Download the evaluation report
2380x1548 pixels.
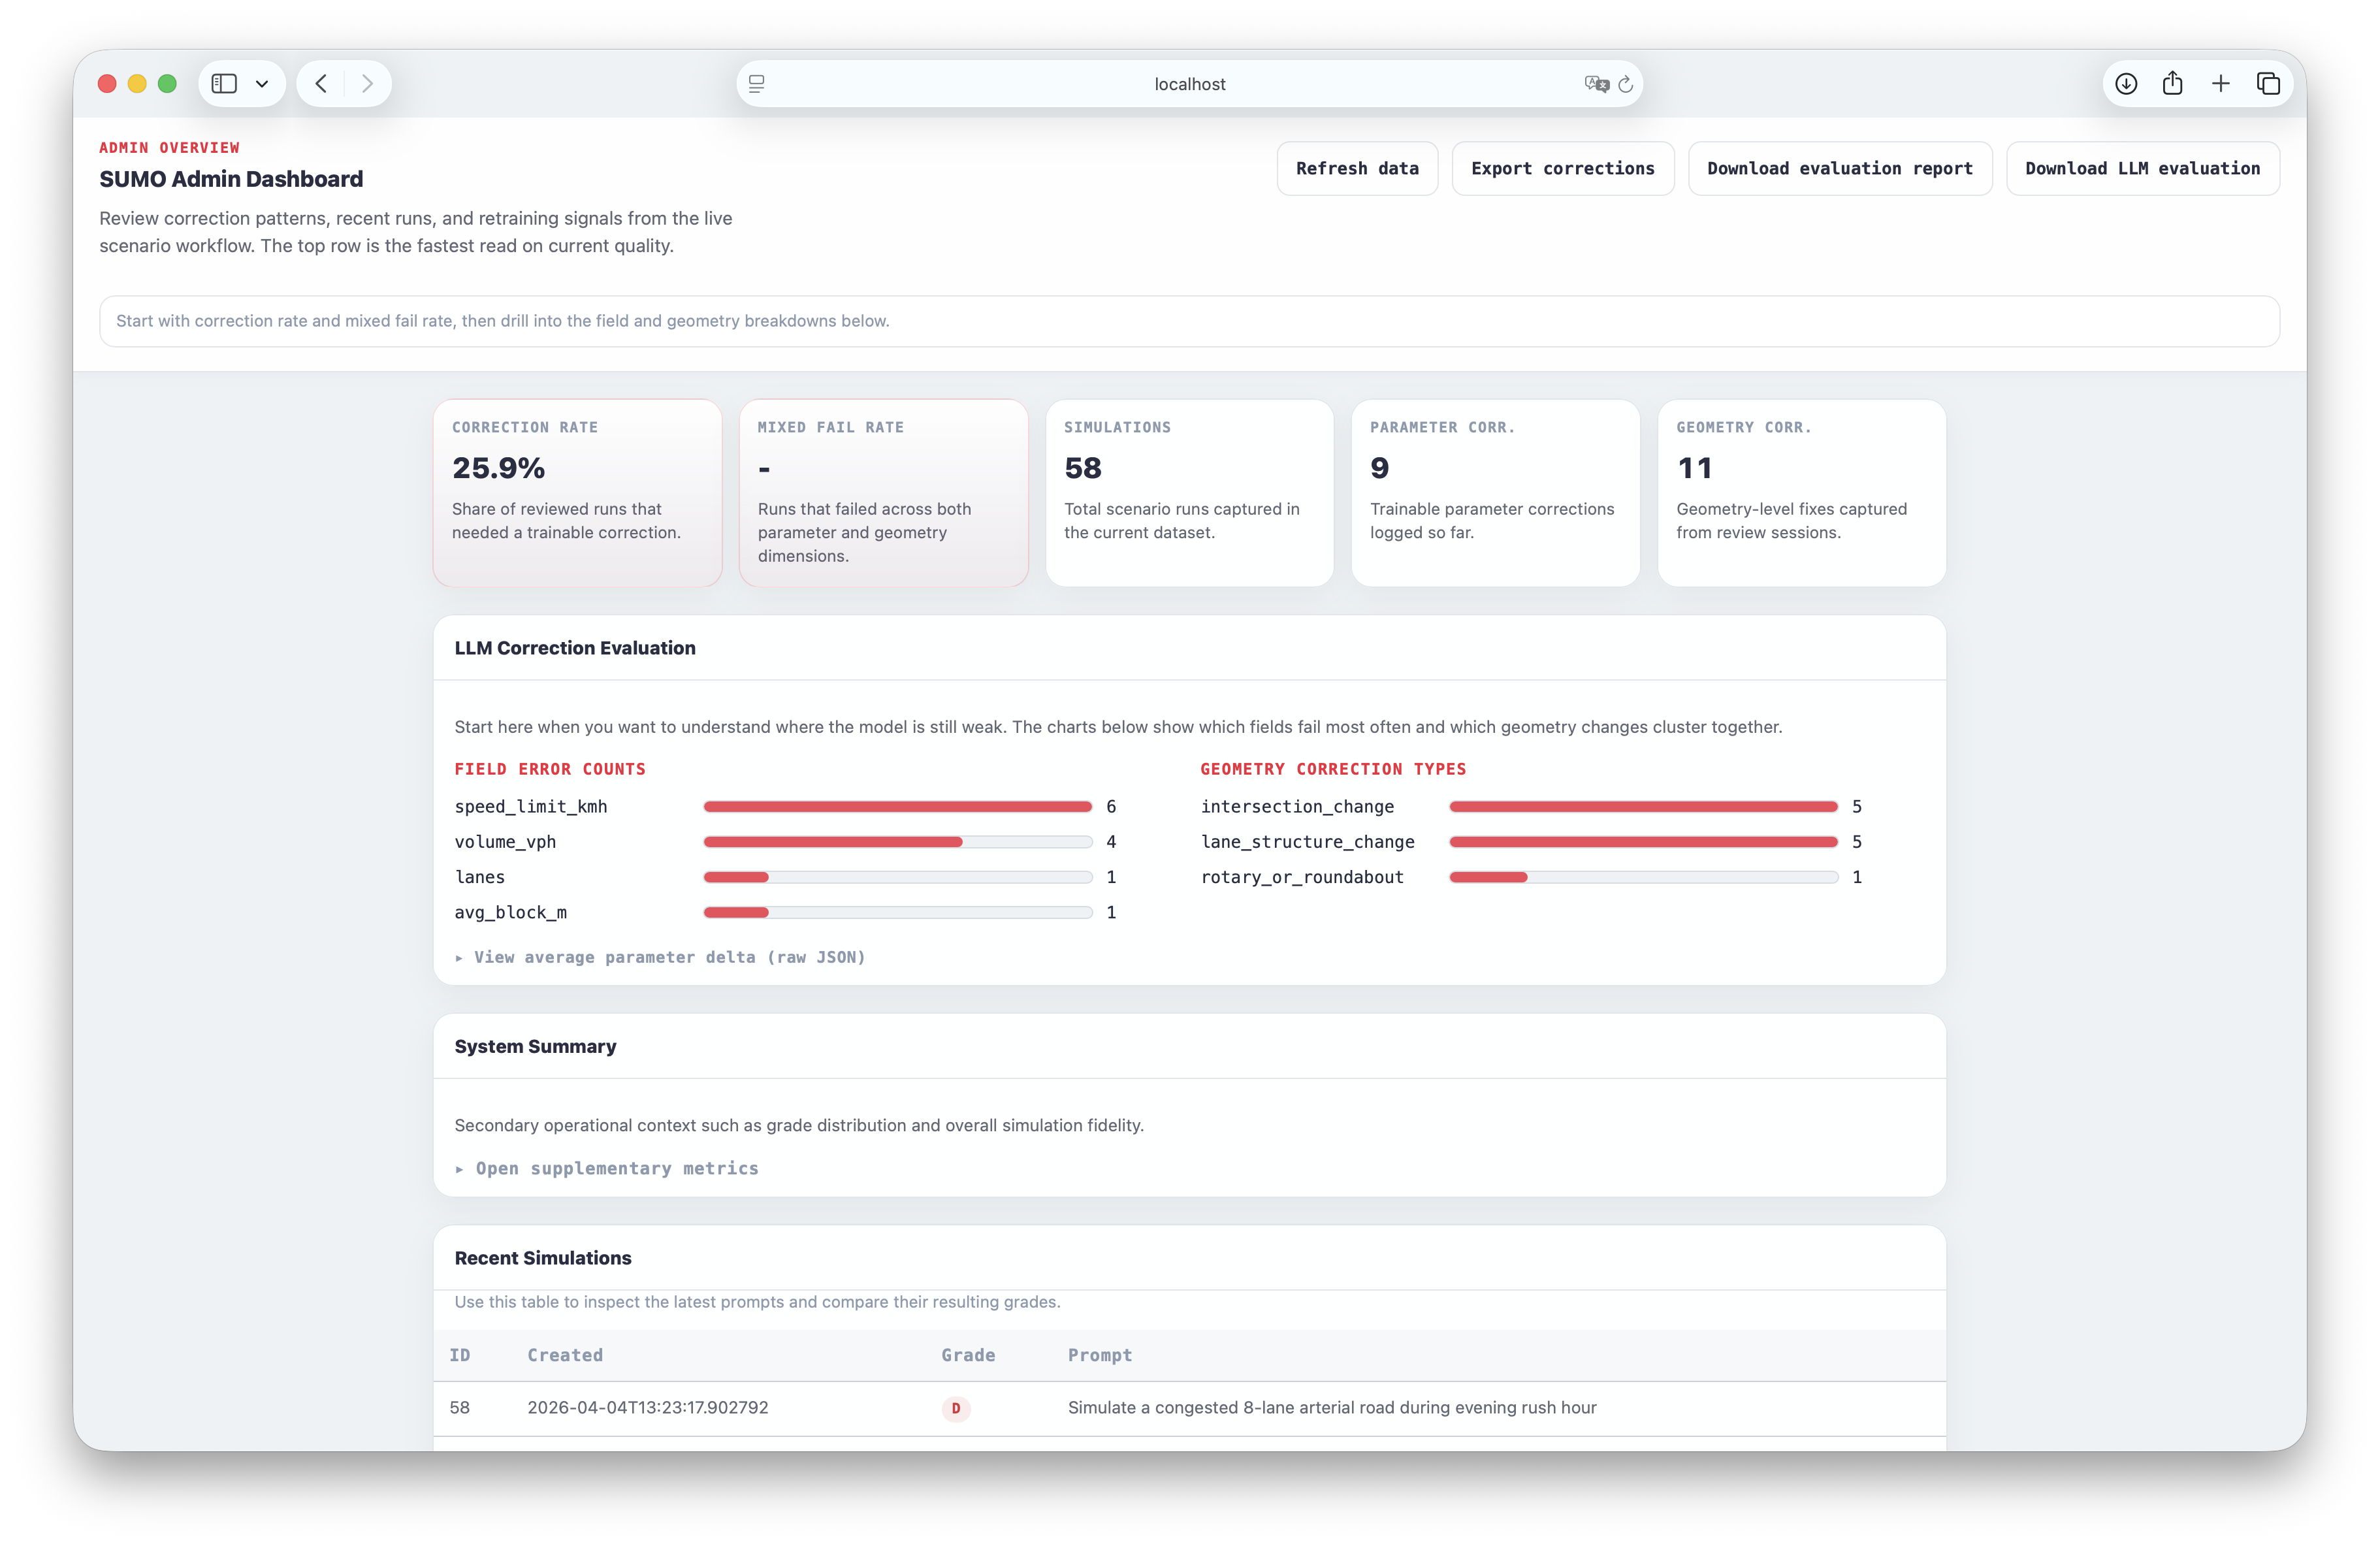(1840, 168)
